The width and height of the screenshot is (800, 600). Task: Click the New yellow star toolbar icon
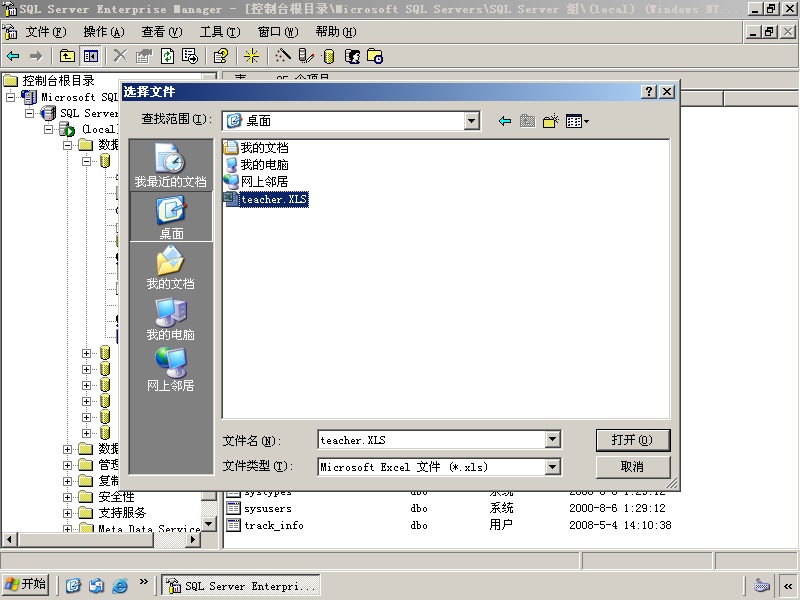pos(251,56)
